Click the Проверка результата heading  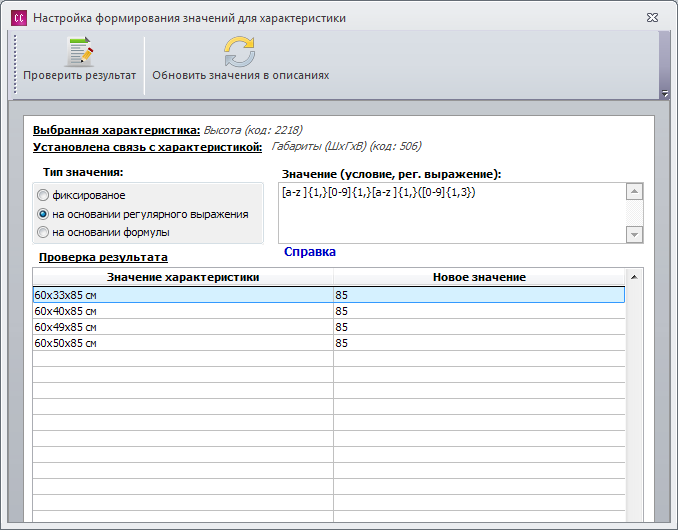coord(103,257)
